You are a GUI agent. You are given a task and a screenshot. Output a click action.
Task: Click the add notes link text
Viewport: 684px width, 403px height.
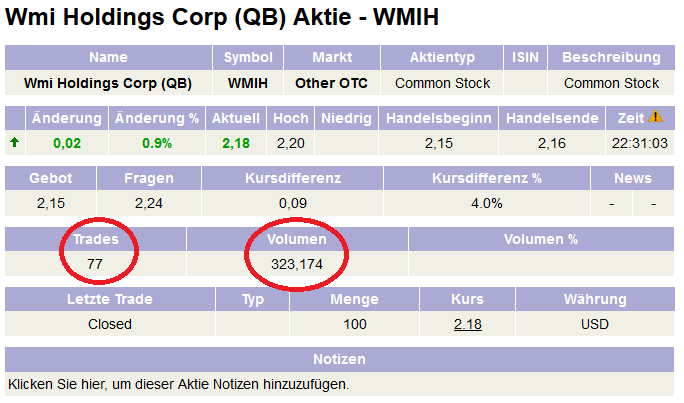tap(179, 384)
